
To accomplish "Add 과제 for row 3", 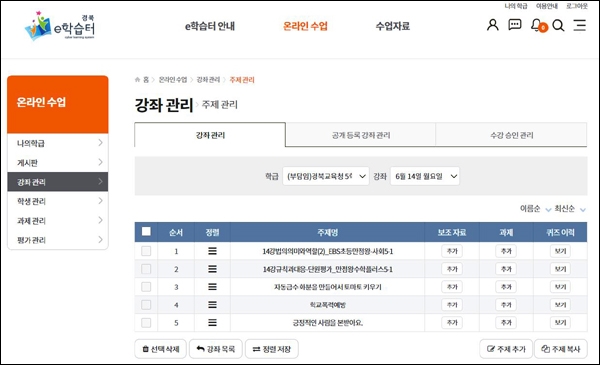I will [x=506, y=287].
